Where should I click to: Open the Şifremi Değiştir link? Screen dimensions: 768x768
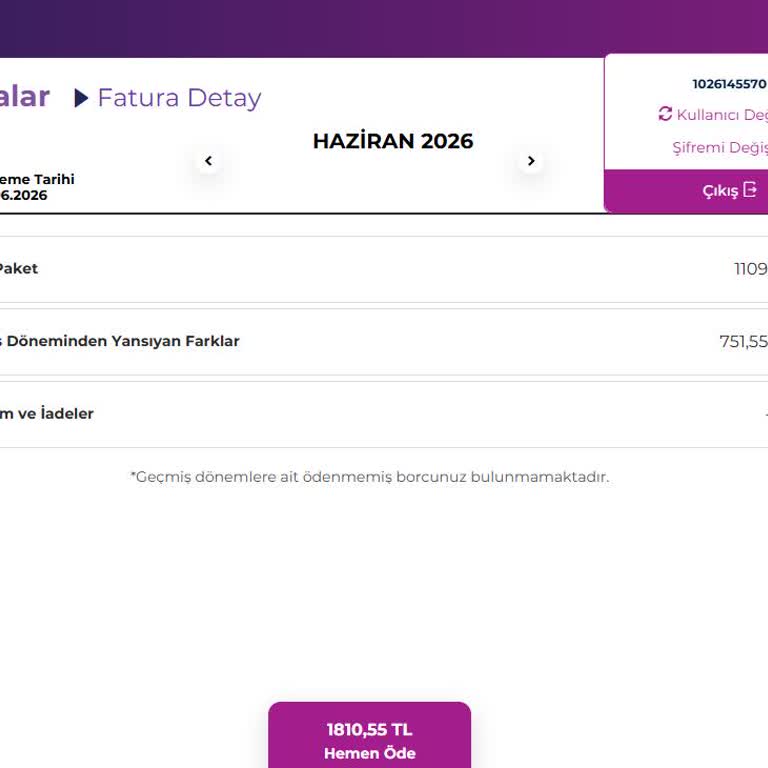720,147
